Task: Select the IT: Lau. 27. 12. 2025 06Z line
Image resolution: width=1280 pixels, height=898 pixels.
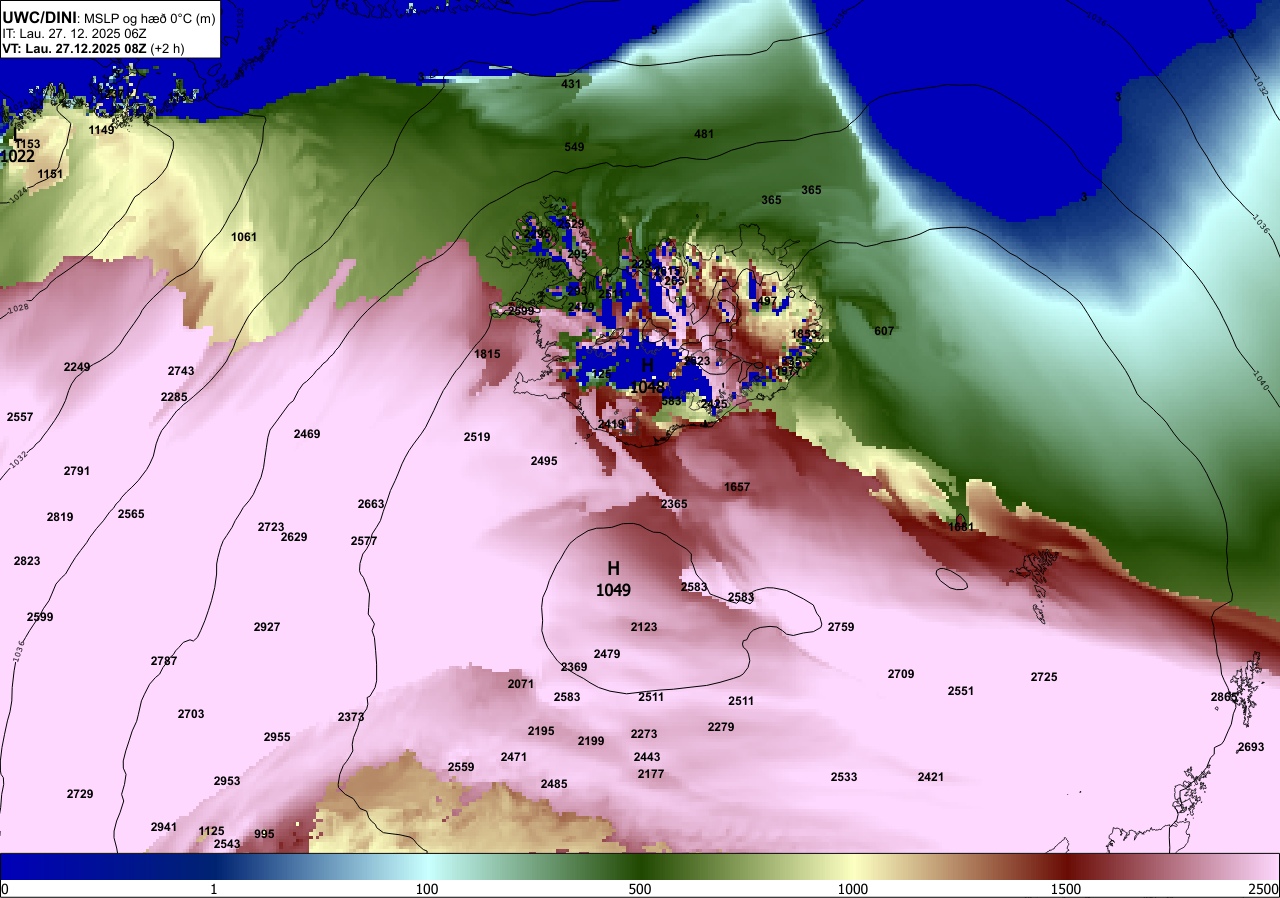Action: (74, 33)
